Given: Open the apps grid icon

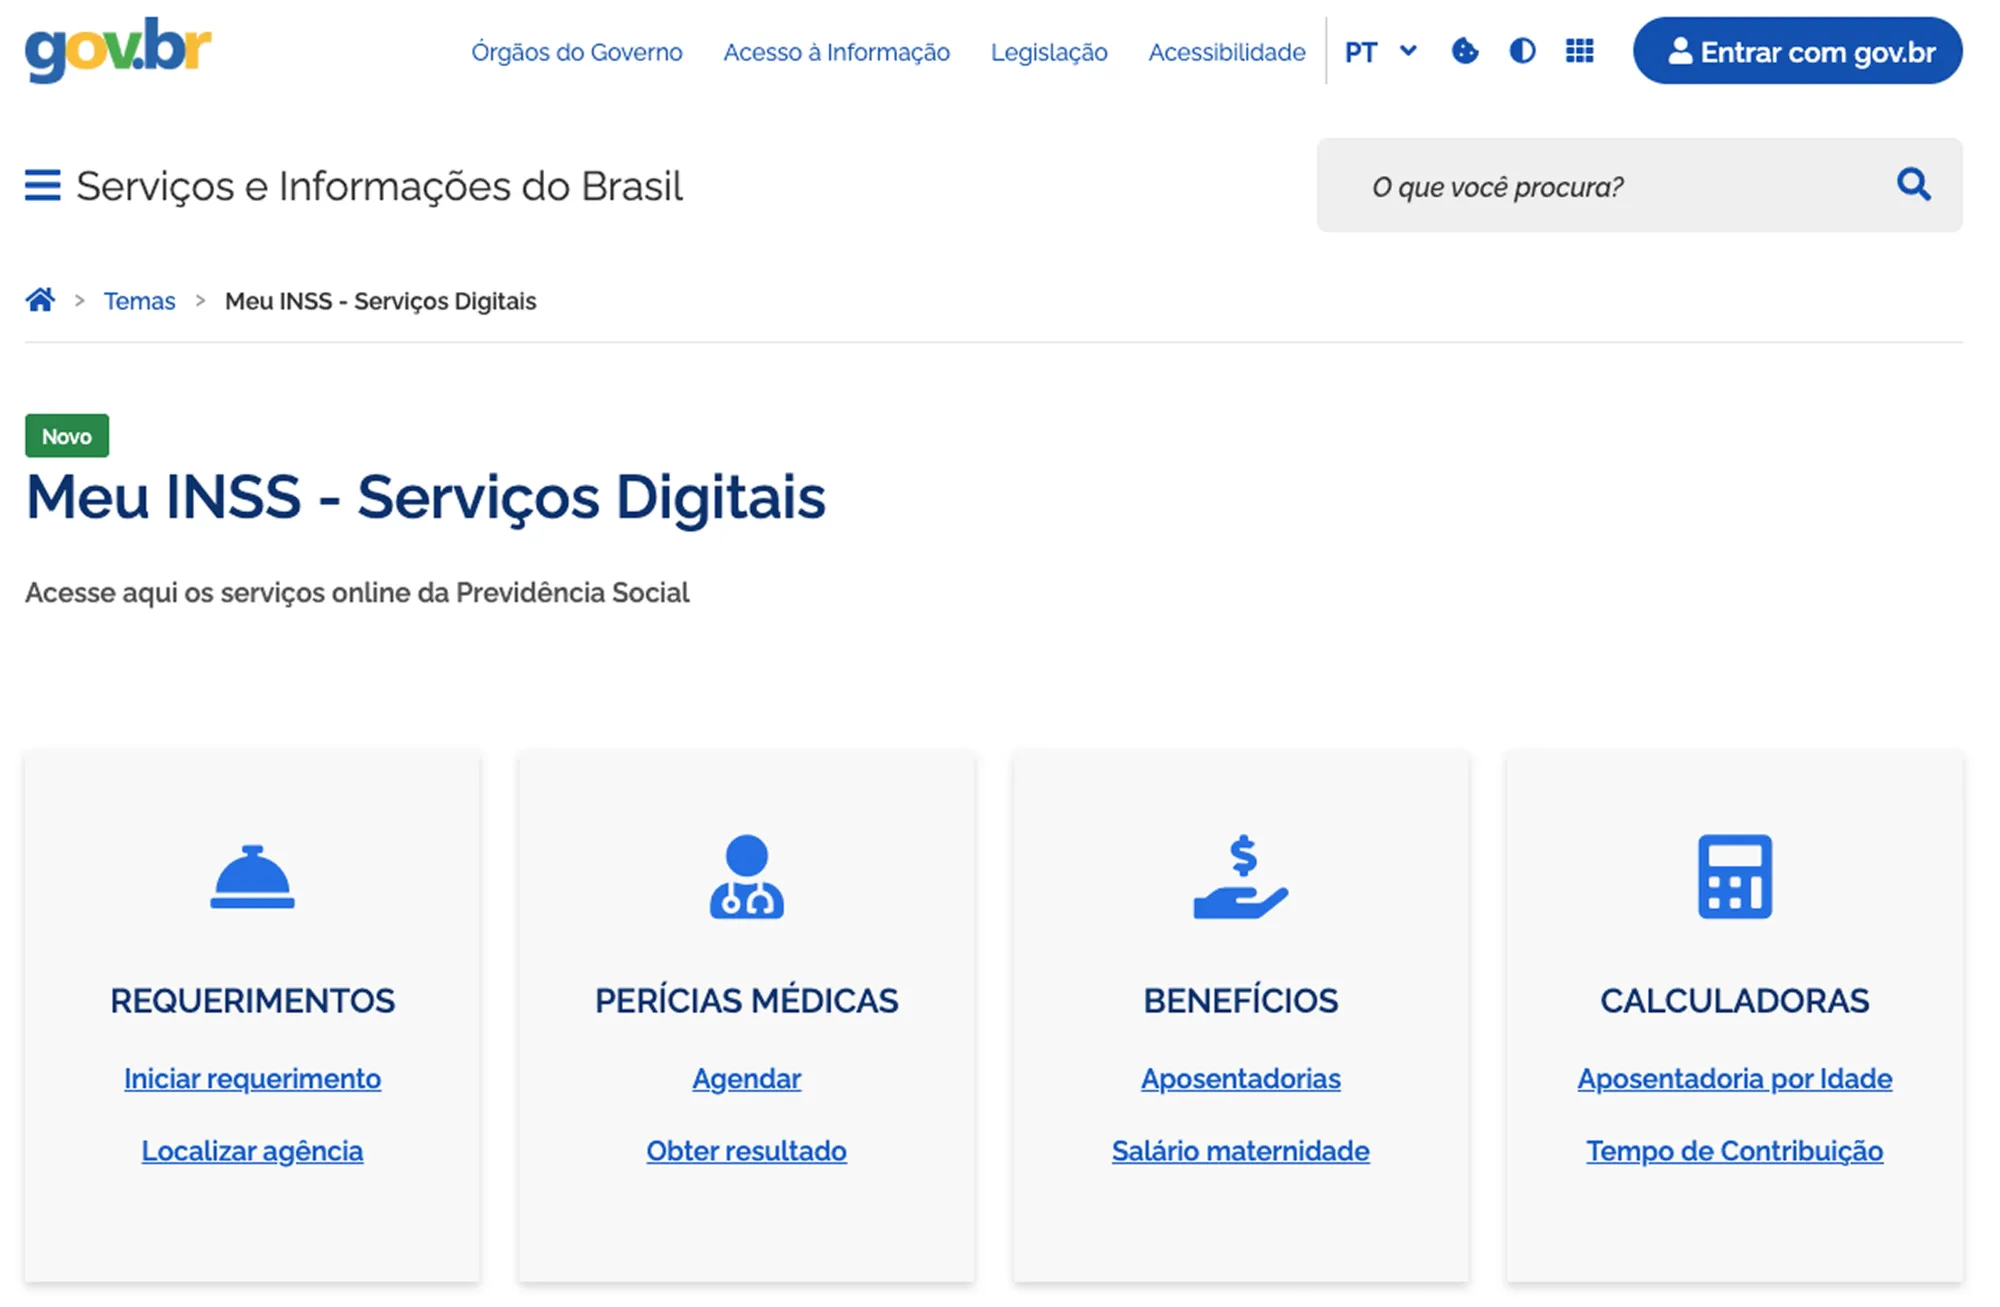Looking at the screenshot, I should (1579, 51).
